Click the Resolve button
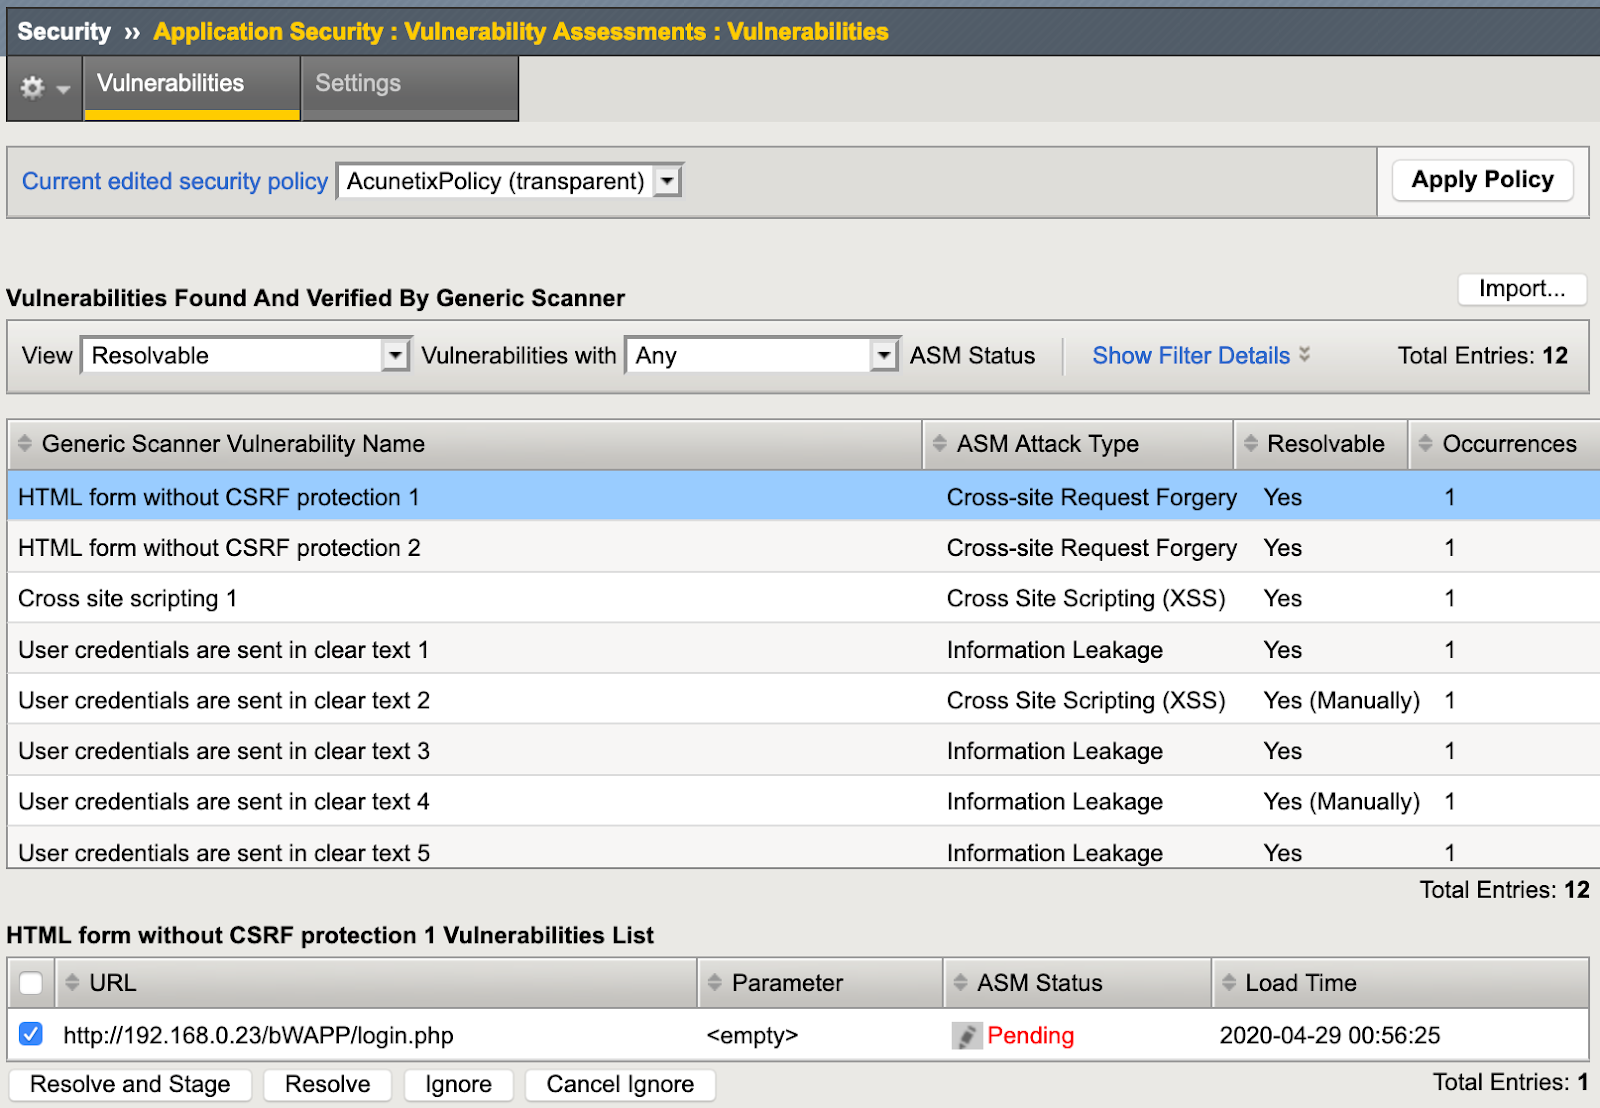The width and height of the screenshot is (1600, 1108). coord(327,1084)
